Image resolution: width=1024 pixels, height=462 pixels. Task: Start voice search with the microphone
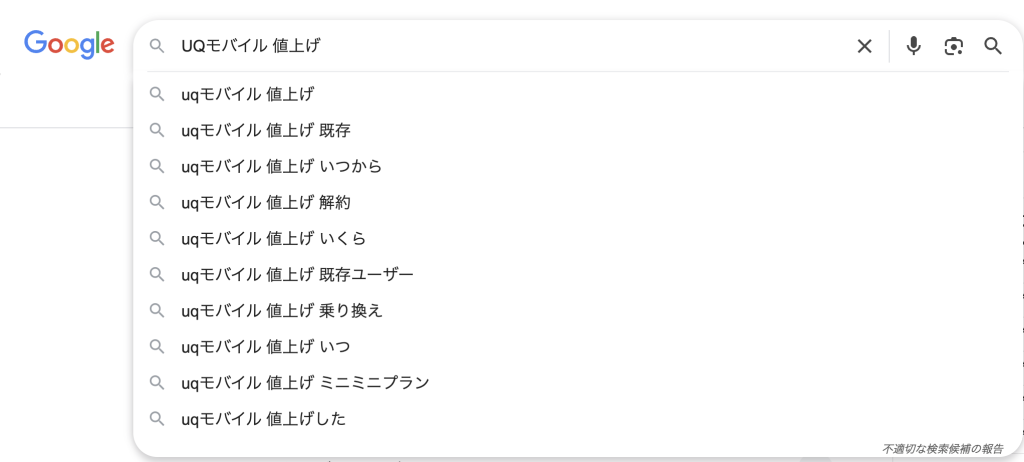pyautogui.click(x=913, y=46)
